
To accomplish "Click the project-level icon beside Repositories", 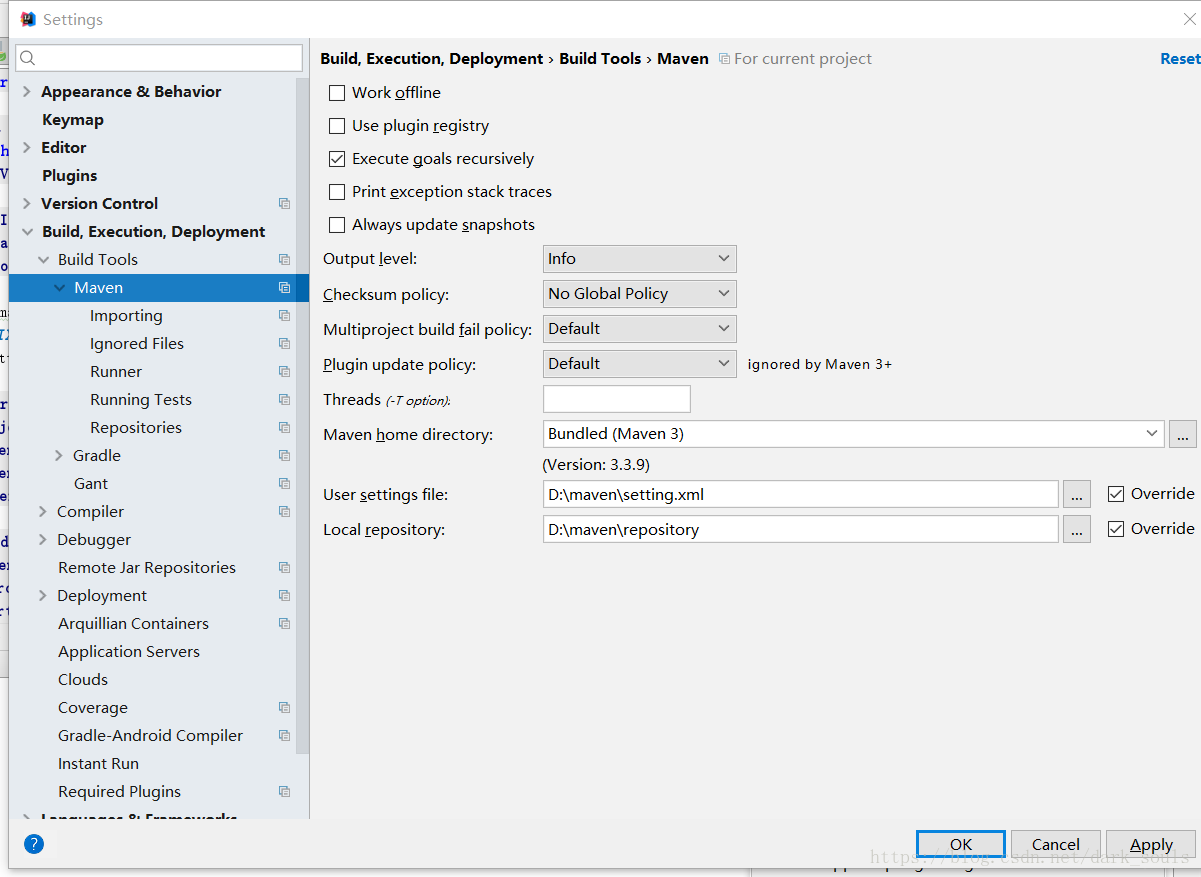I will coord(284,427).
